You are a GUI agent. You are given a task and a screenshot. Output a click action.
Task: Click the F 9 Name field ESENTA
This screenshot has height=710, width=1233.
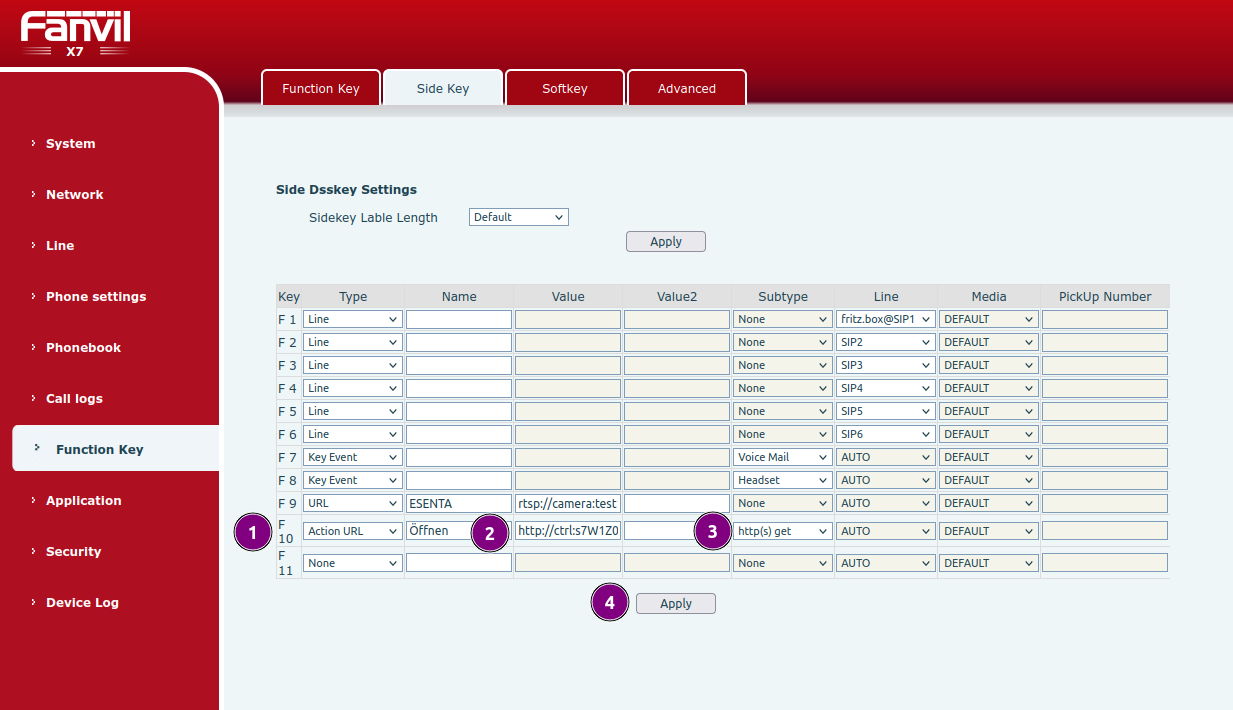459,503
